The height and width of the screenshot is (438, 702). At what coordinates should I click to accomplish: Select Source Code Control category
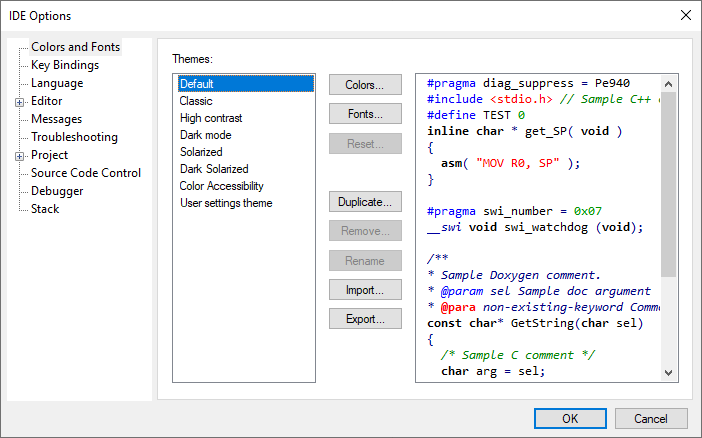85,173
